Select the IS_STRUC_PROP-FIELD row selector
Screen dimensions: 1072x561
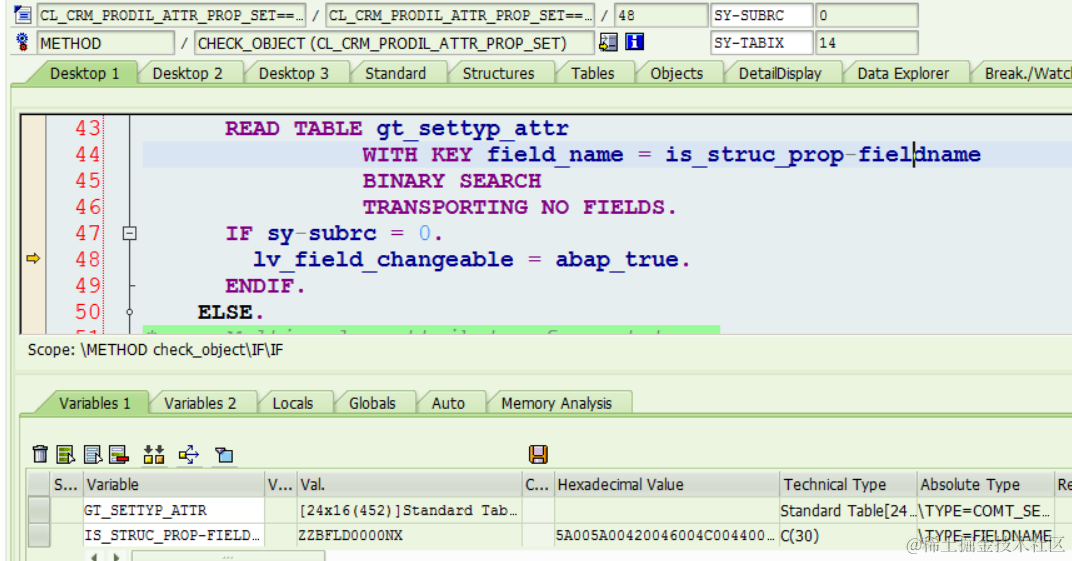(x=39, y=535)
